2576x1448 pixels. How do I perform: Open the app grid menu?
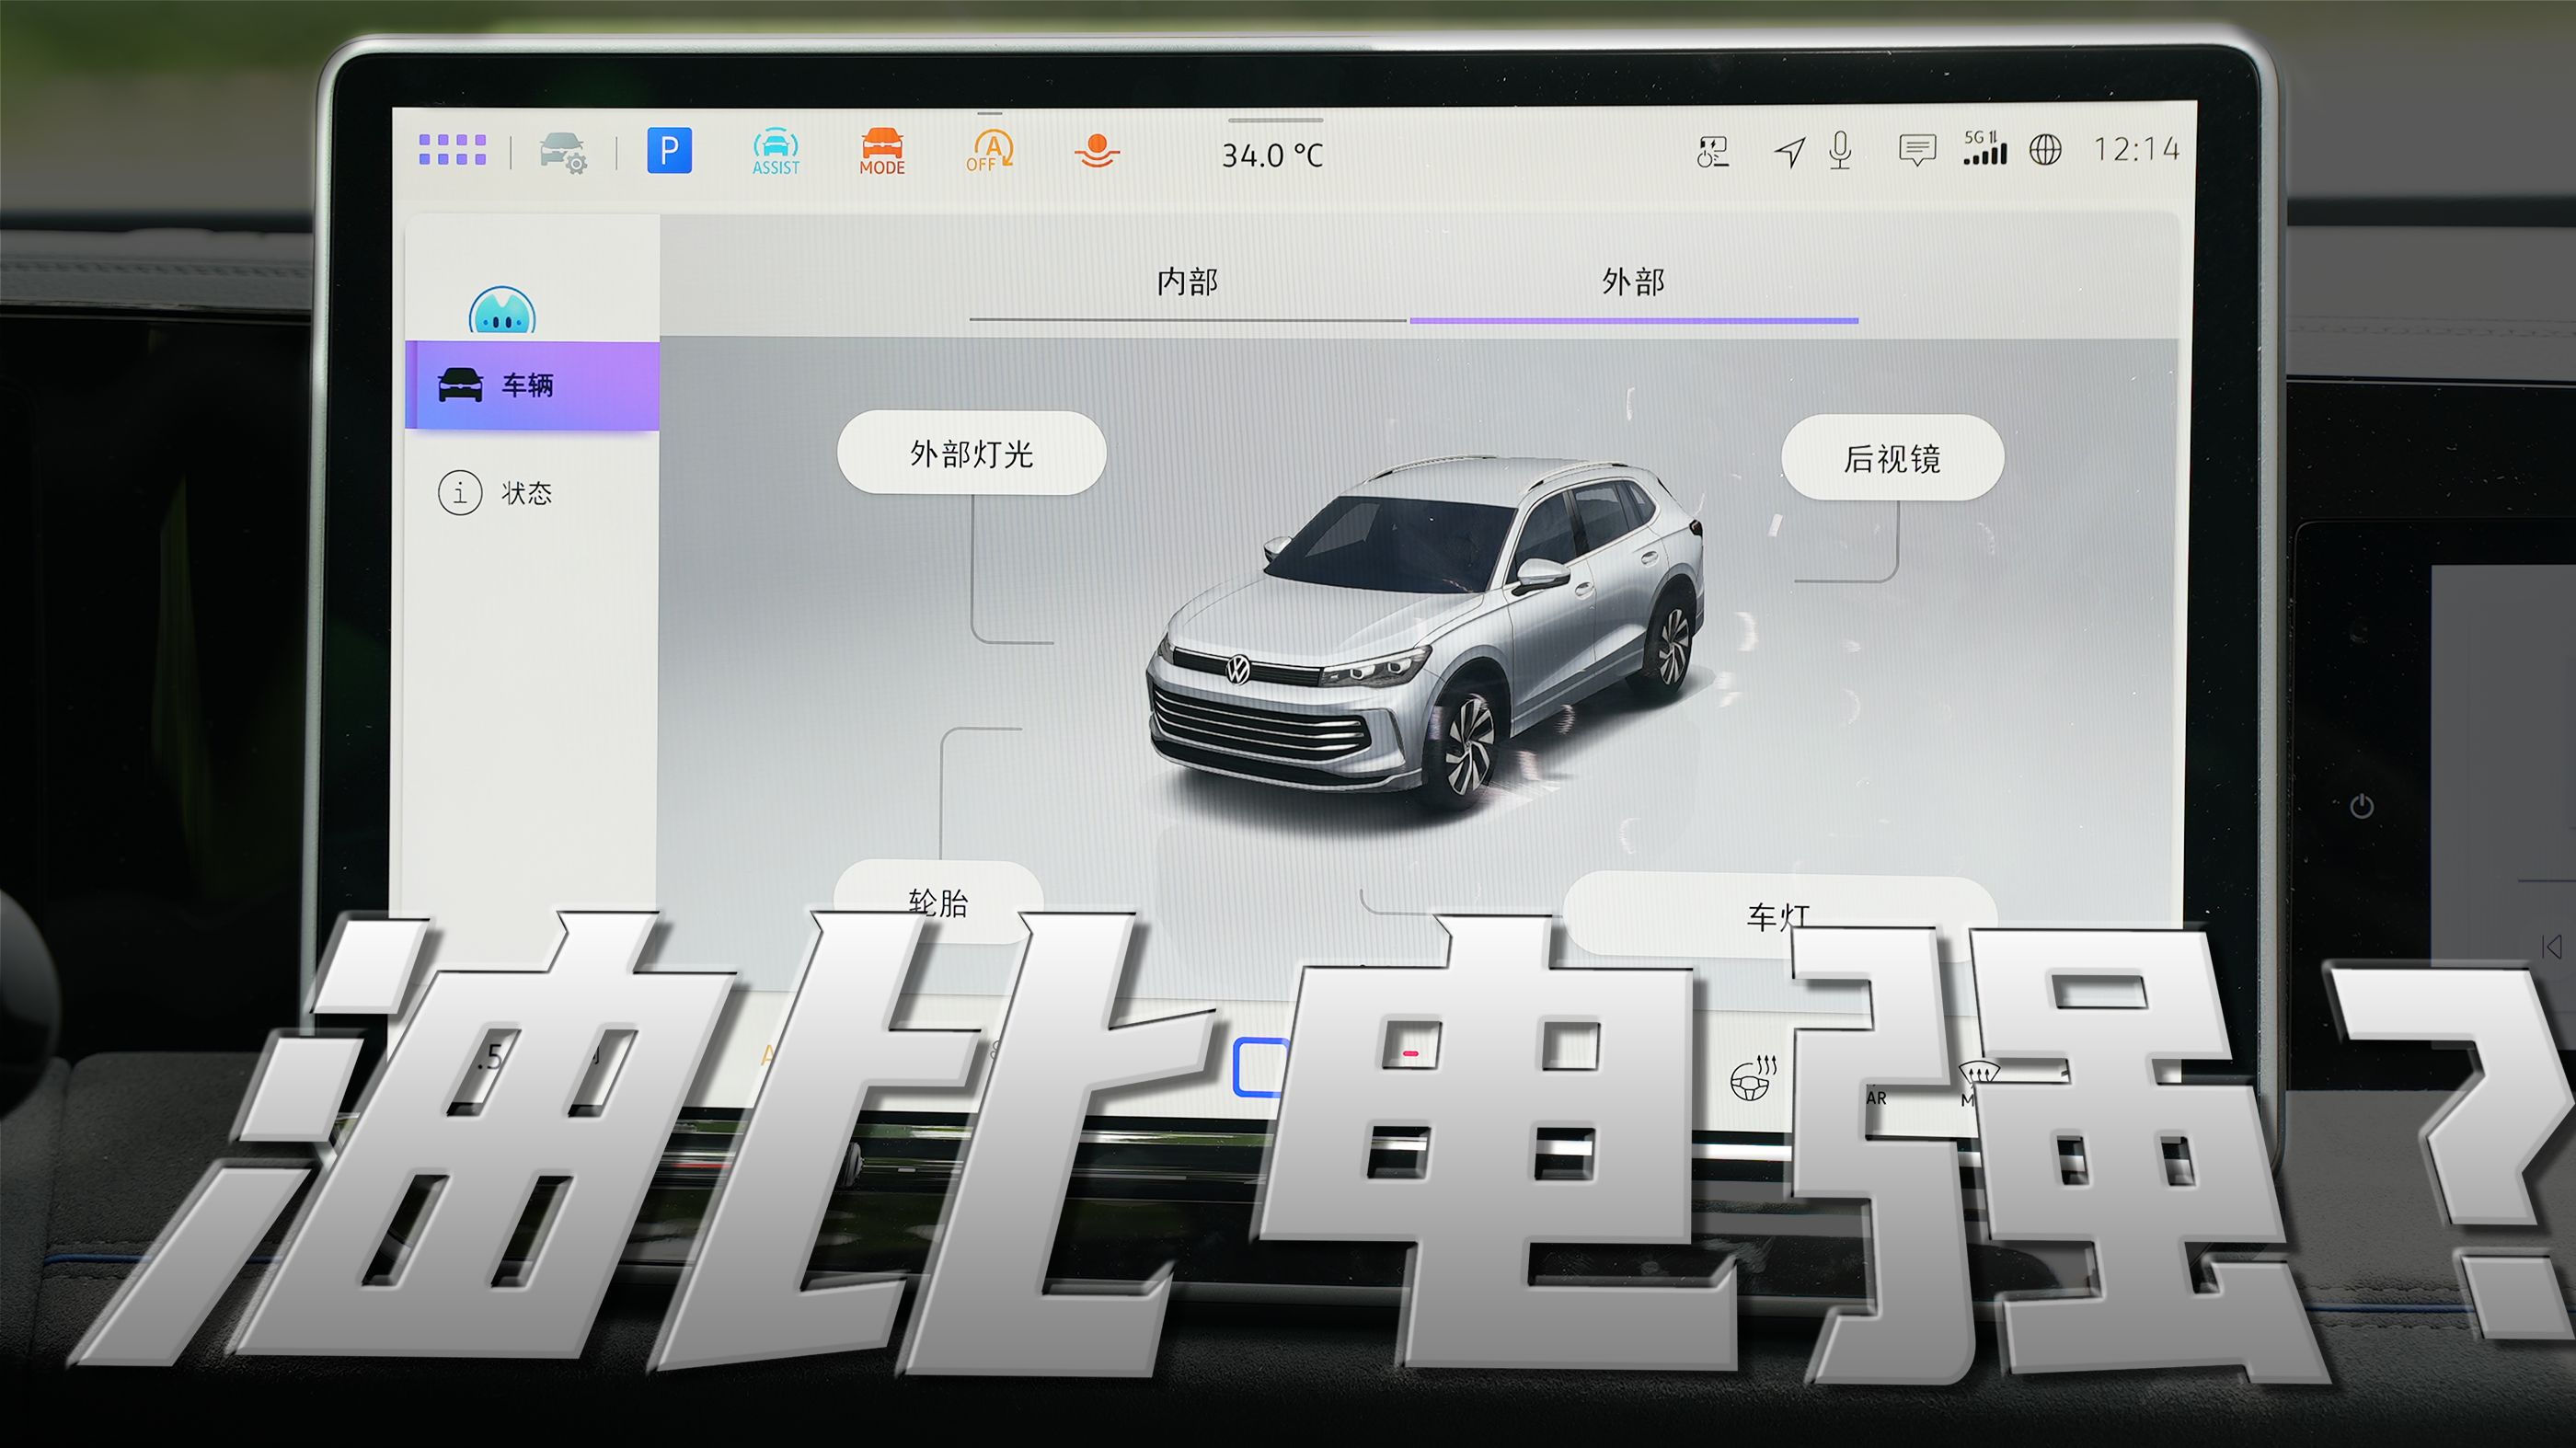pos(452,150)
